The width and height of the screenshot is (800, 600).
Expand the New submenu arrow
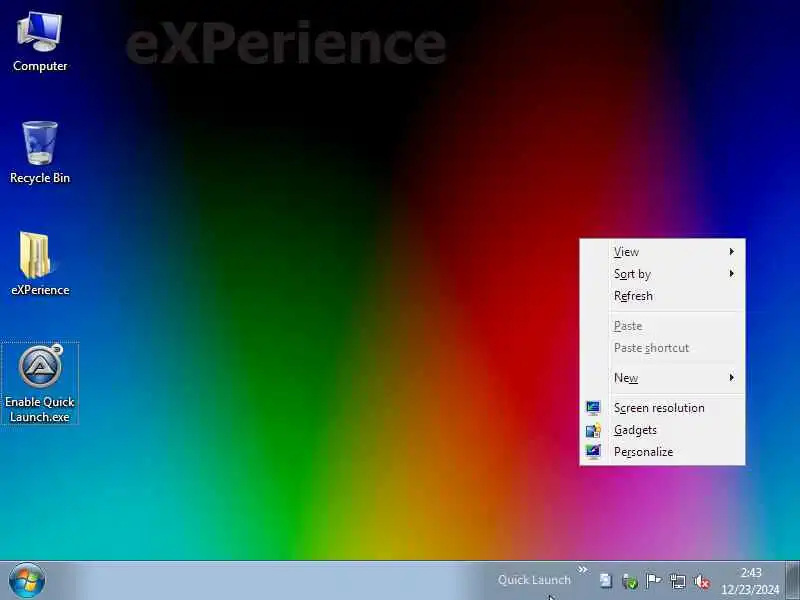pos(732,378)
